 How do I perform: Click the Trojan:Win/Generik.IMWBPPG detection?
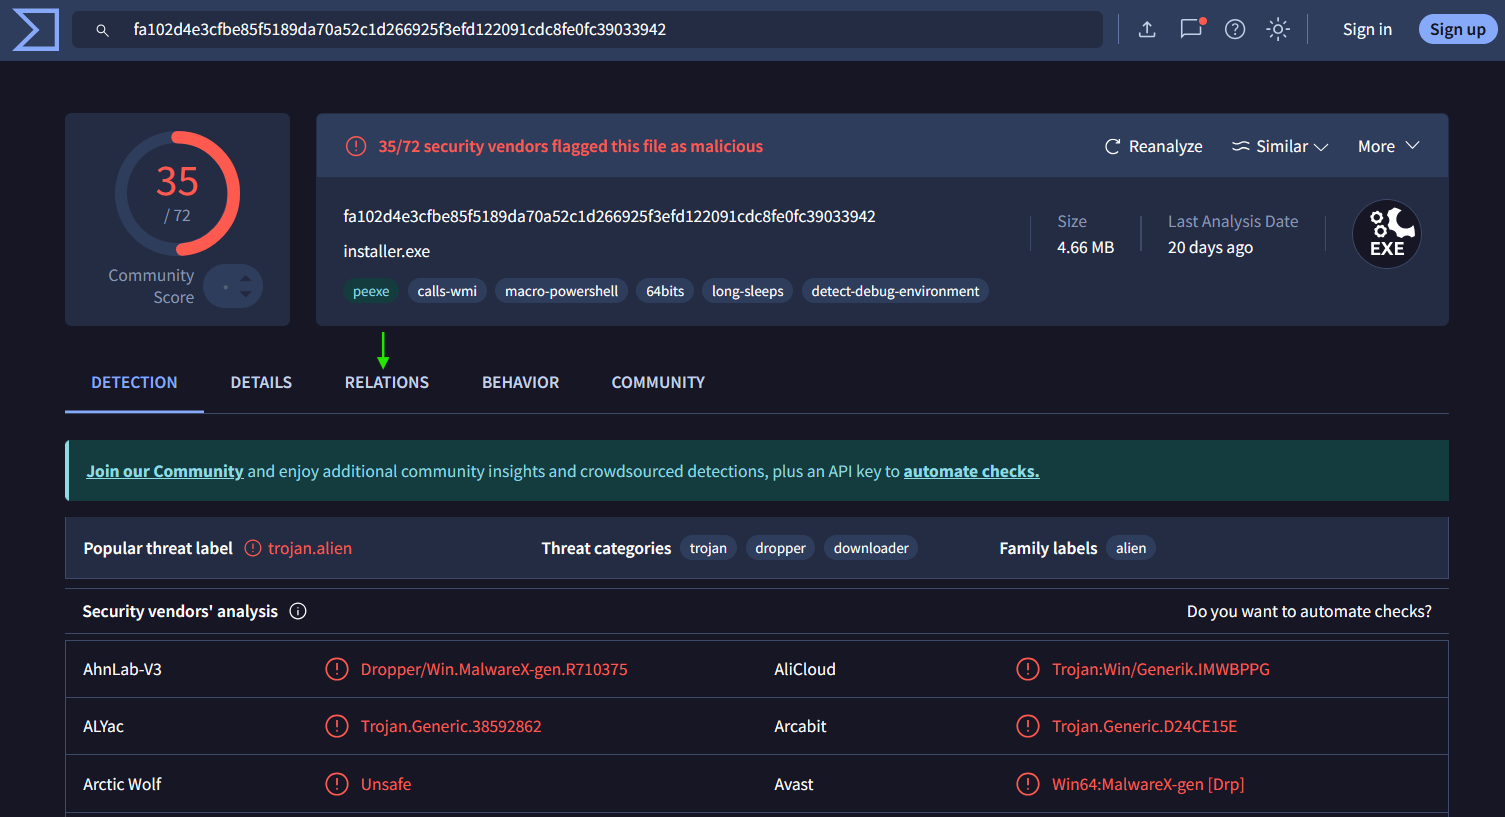[1161, 669]
